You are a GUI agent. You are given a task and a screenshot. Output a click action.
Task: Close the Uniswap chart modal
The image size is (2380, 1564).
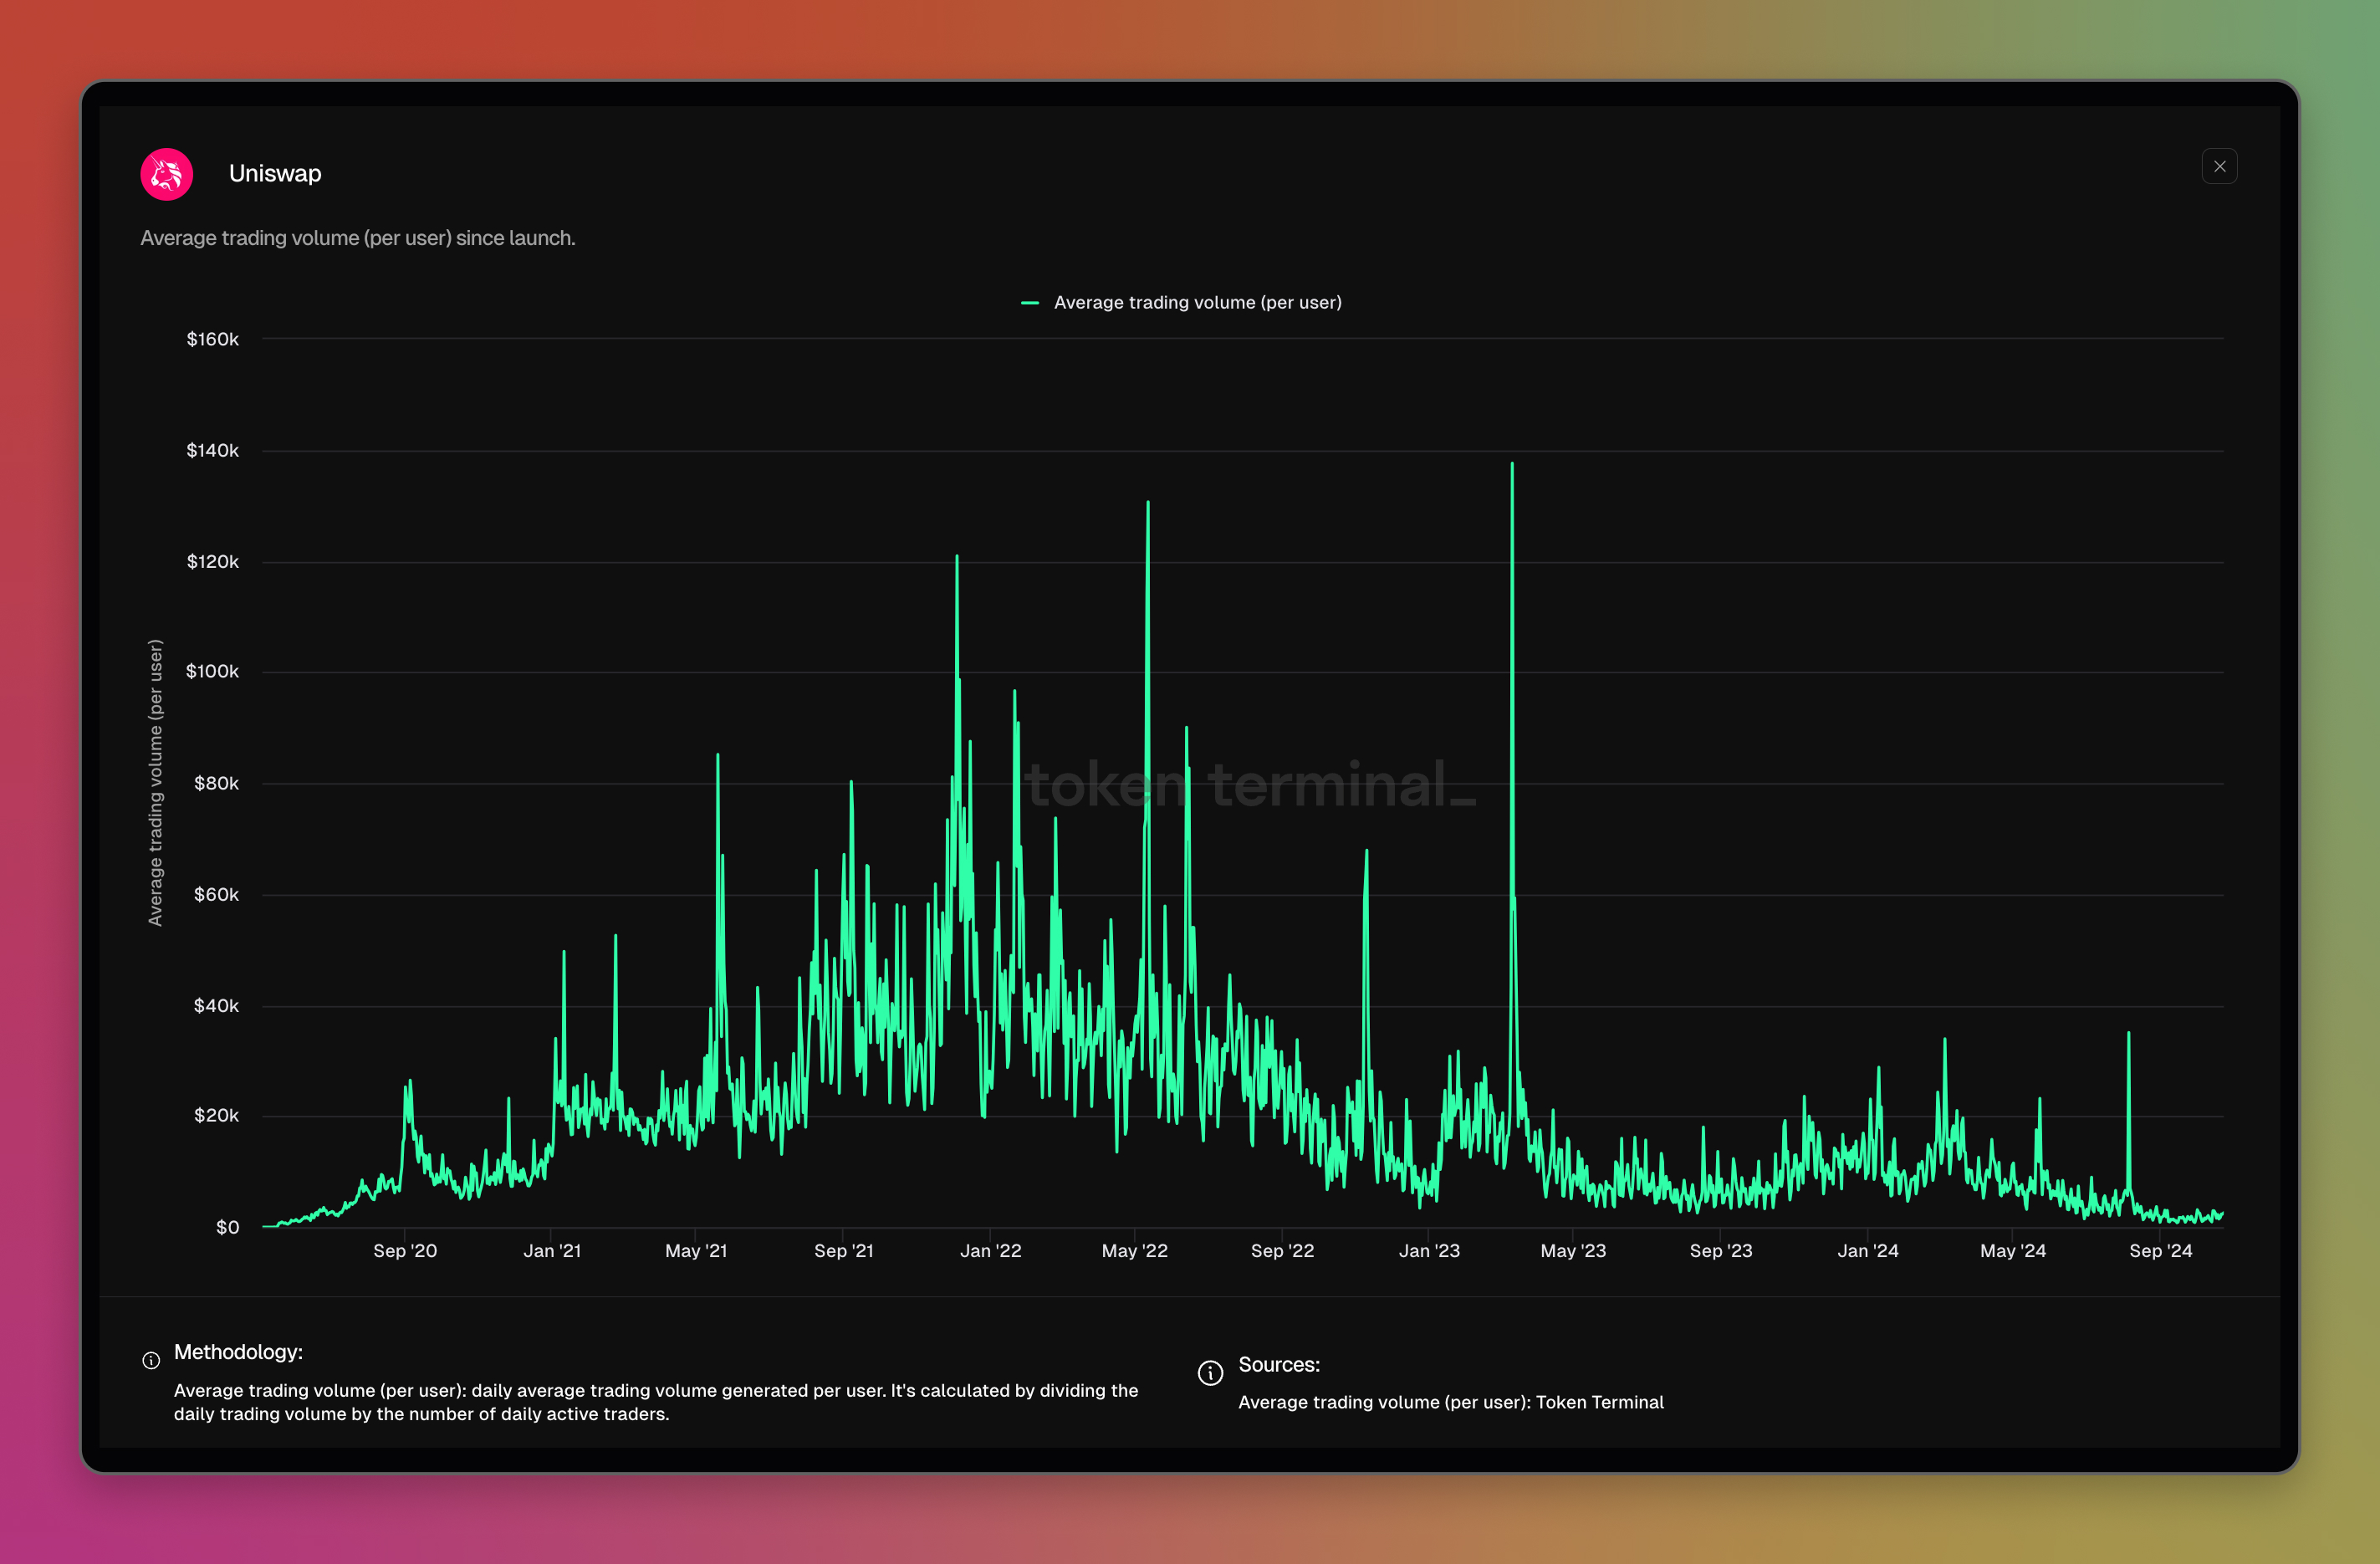[2219, 166]
